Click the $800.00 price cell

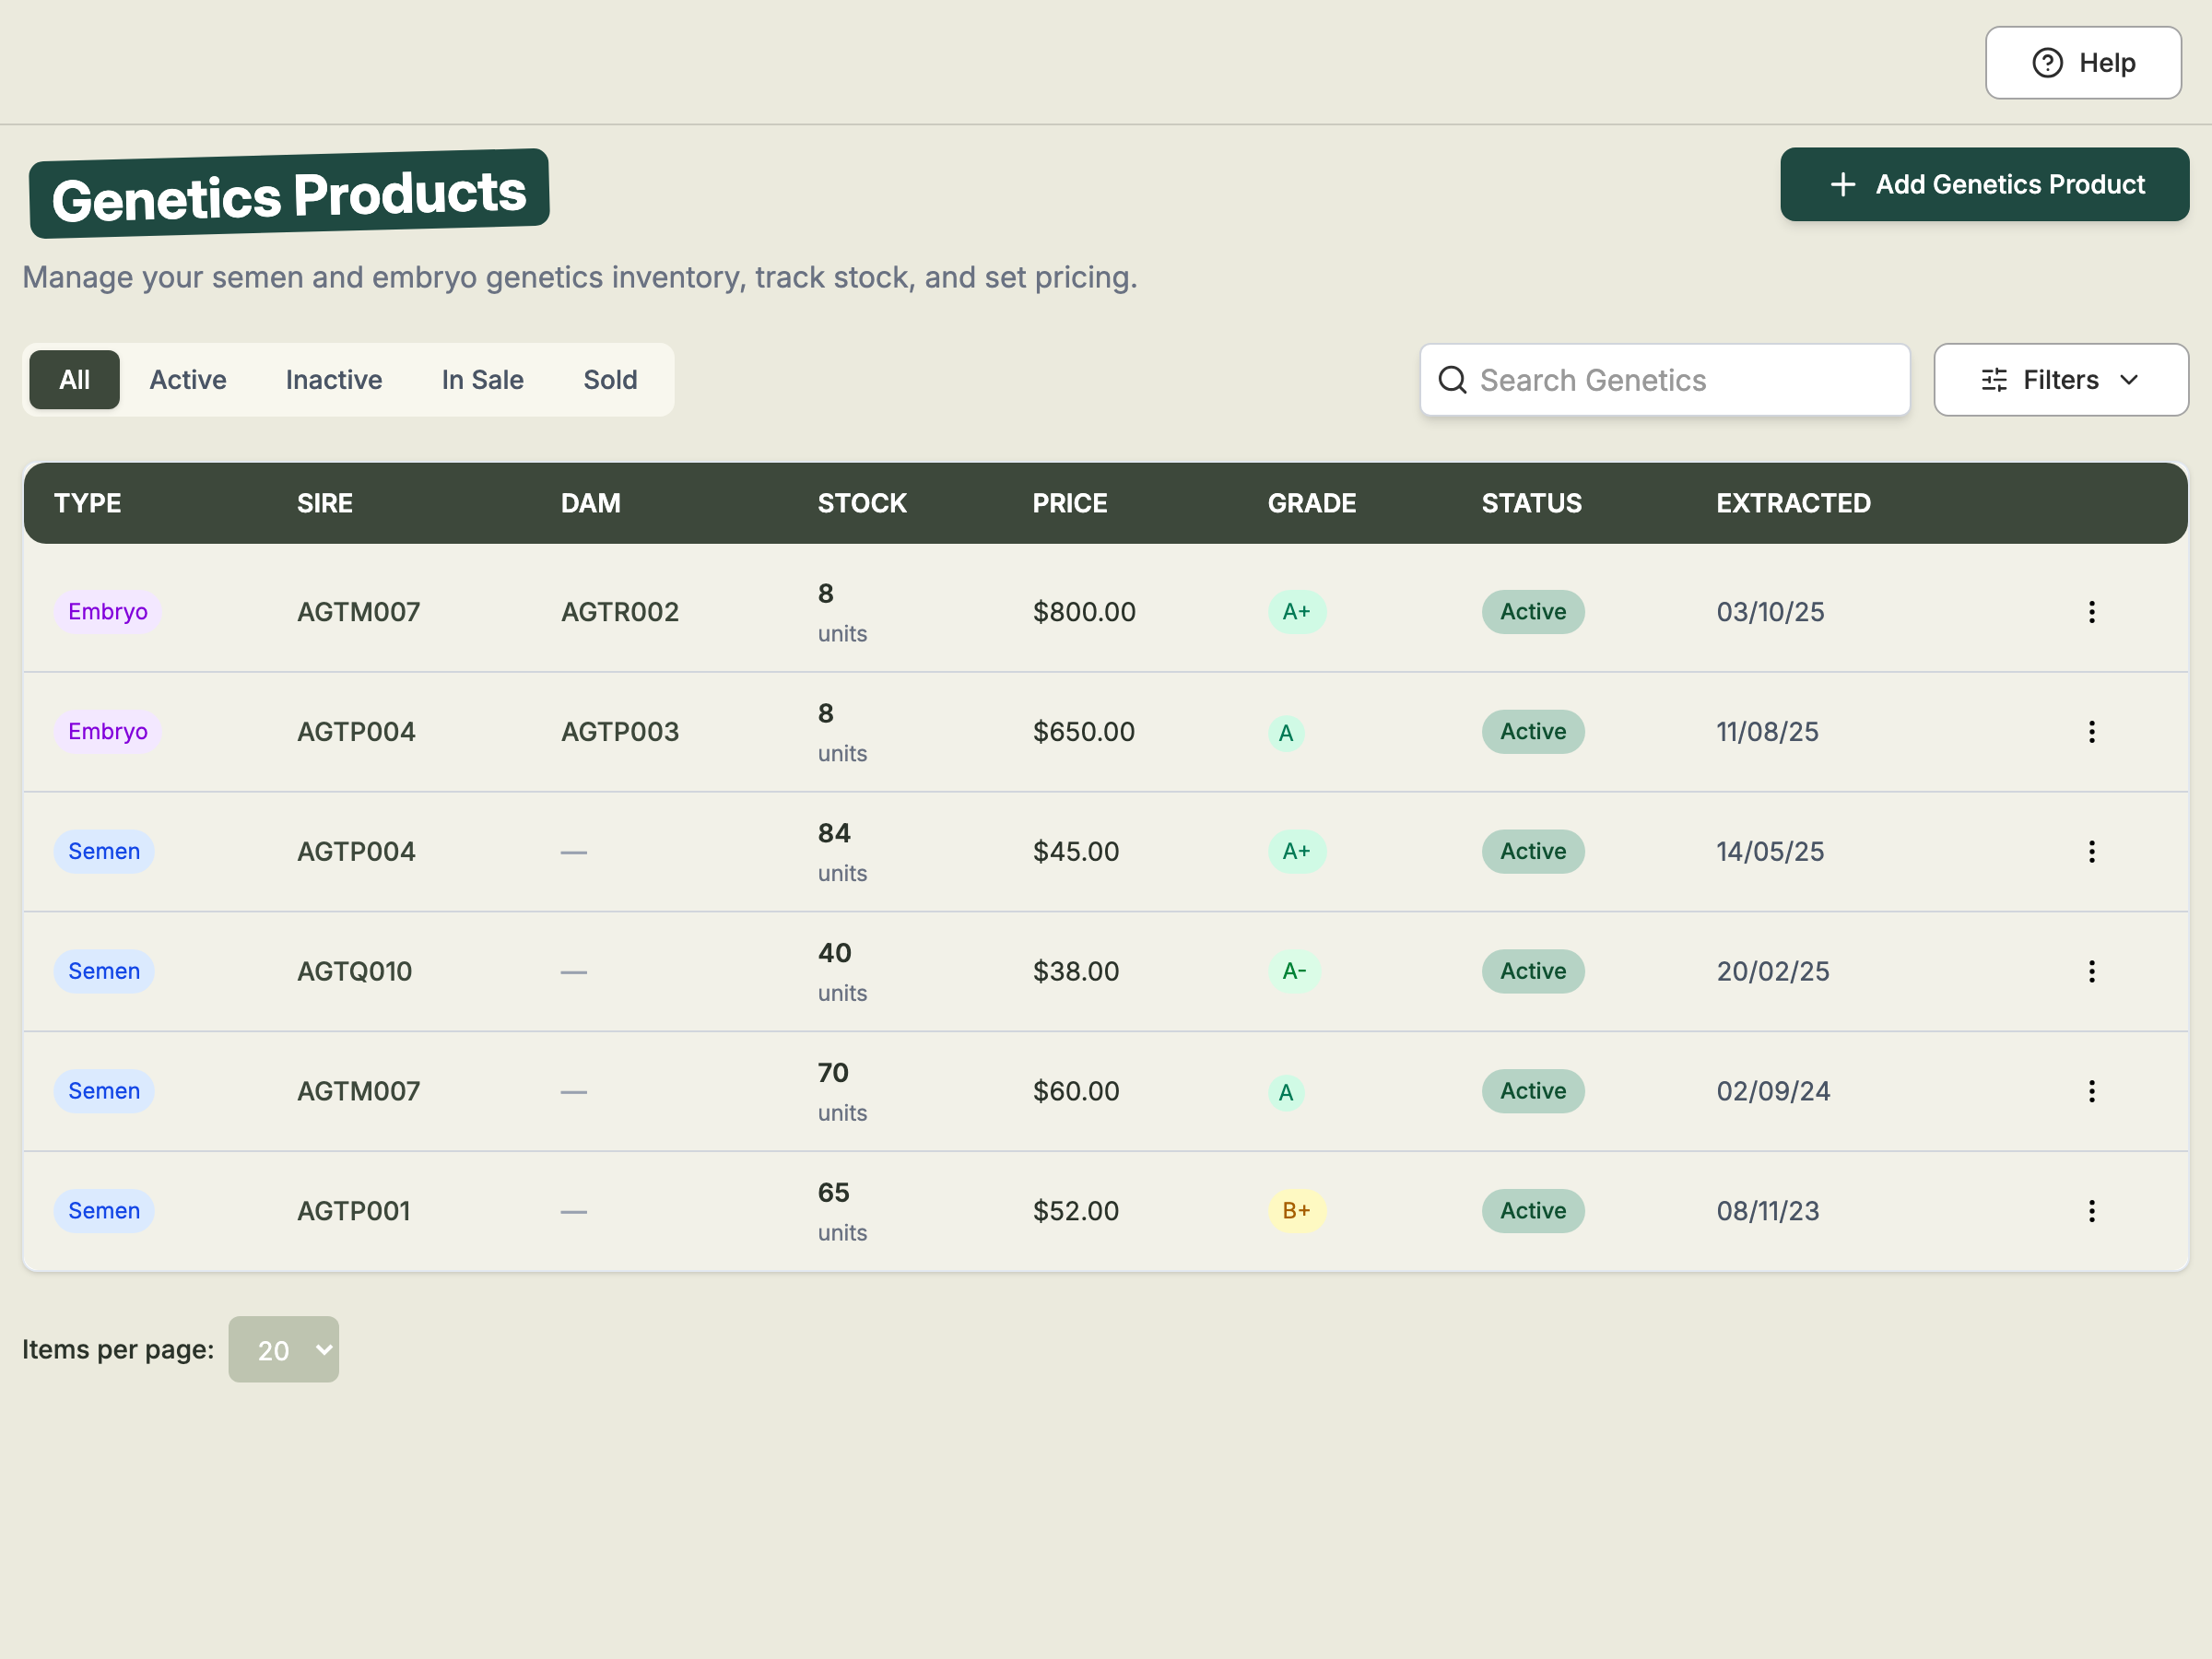[x=1084, y=612]
